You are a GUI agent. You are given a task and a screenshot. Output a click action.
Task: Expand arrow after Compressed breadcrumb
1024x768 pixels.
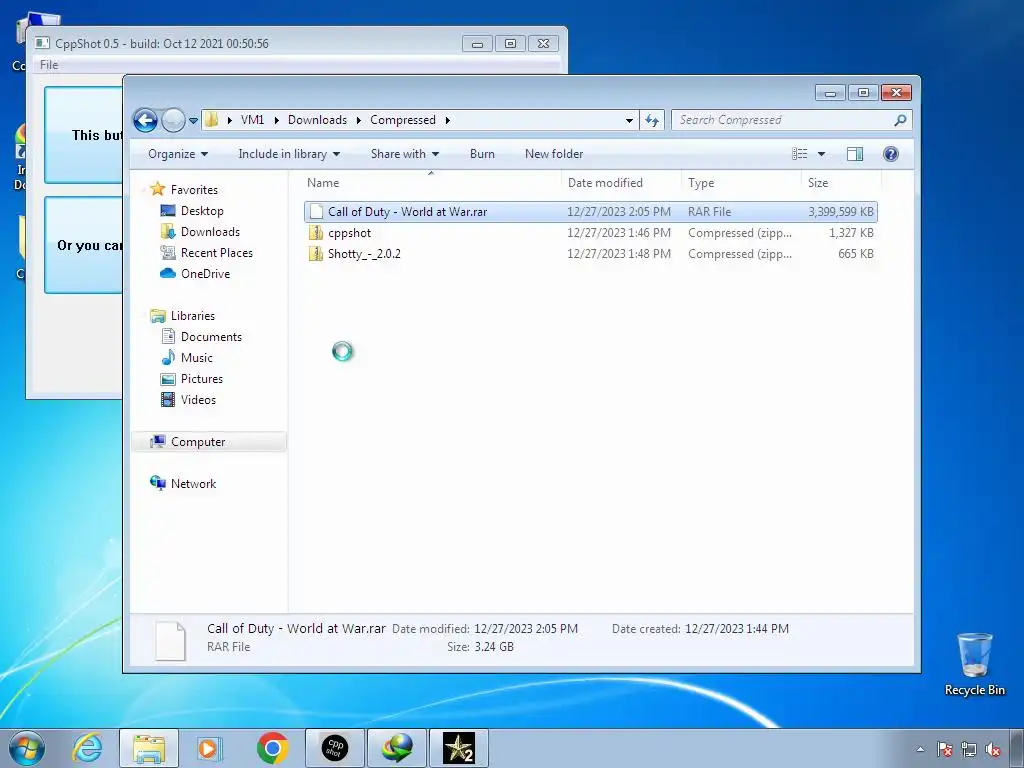pyautogui.click(x=447, y=120)
